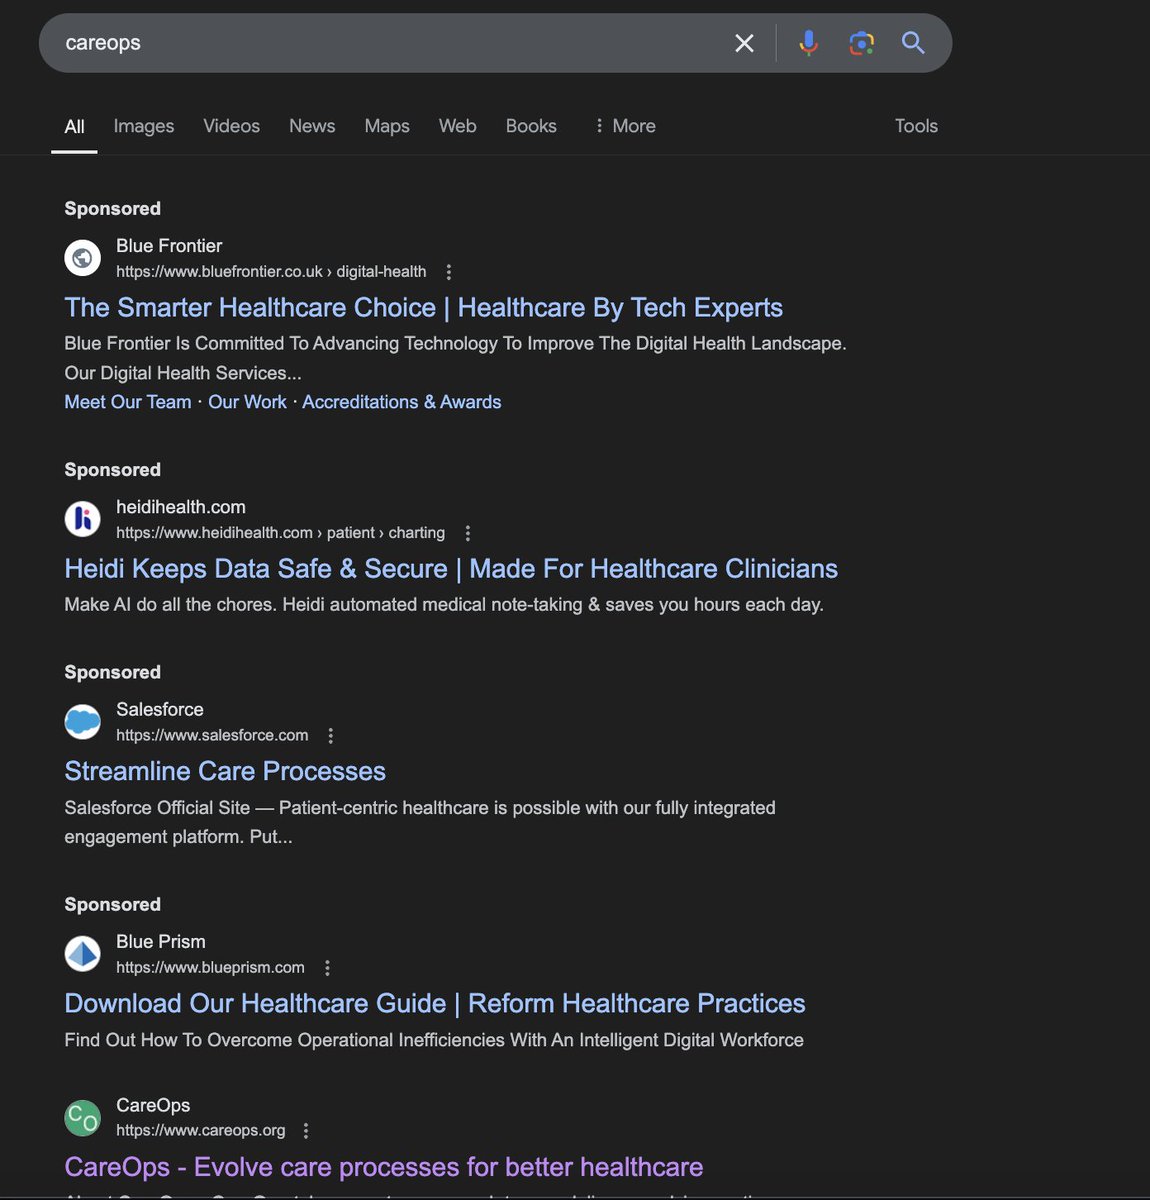Click the bluefrontier.co.uk digital-health URL text
The image size is (1150, 1200).
click(x=271, y=272)
